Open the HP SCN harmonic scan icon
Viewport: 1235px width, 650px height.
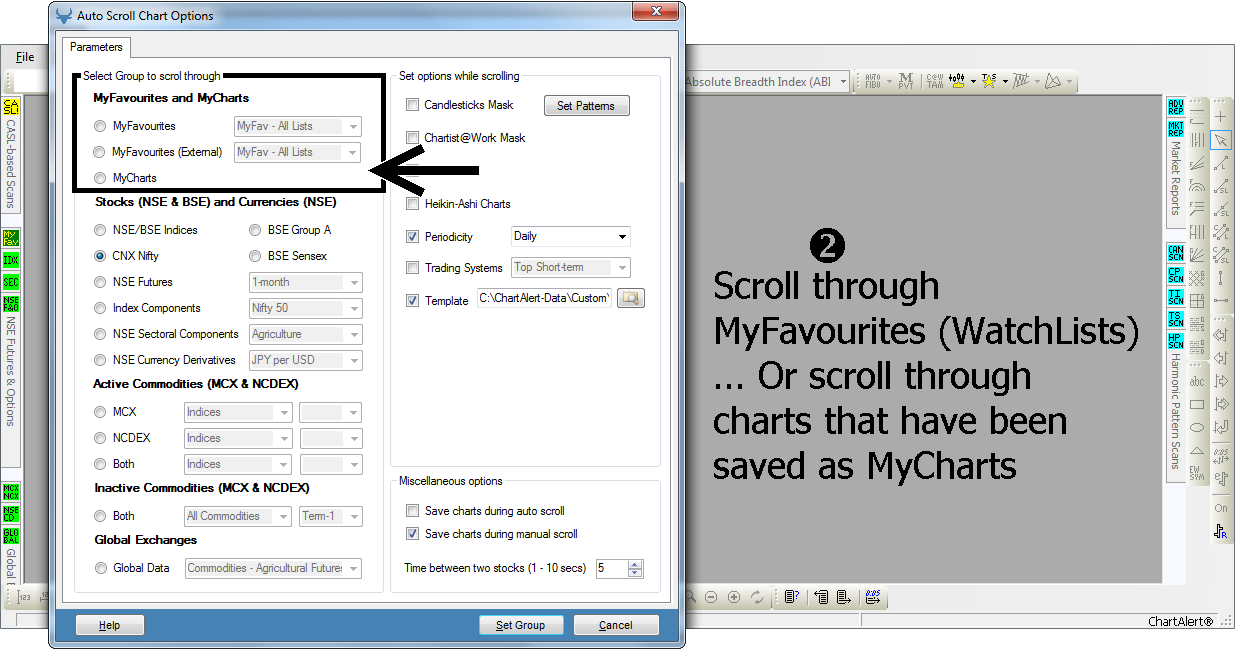pos(1176,341)
